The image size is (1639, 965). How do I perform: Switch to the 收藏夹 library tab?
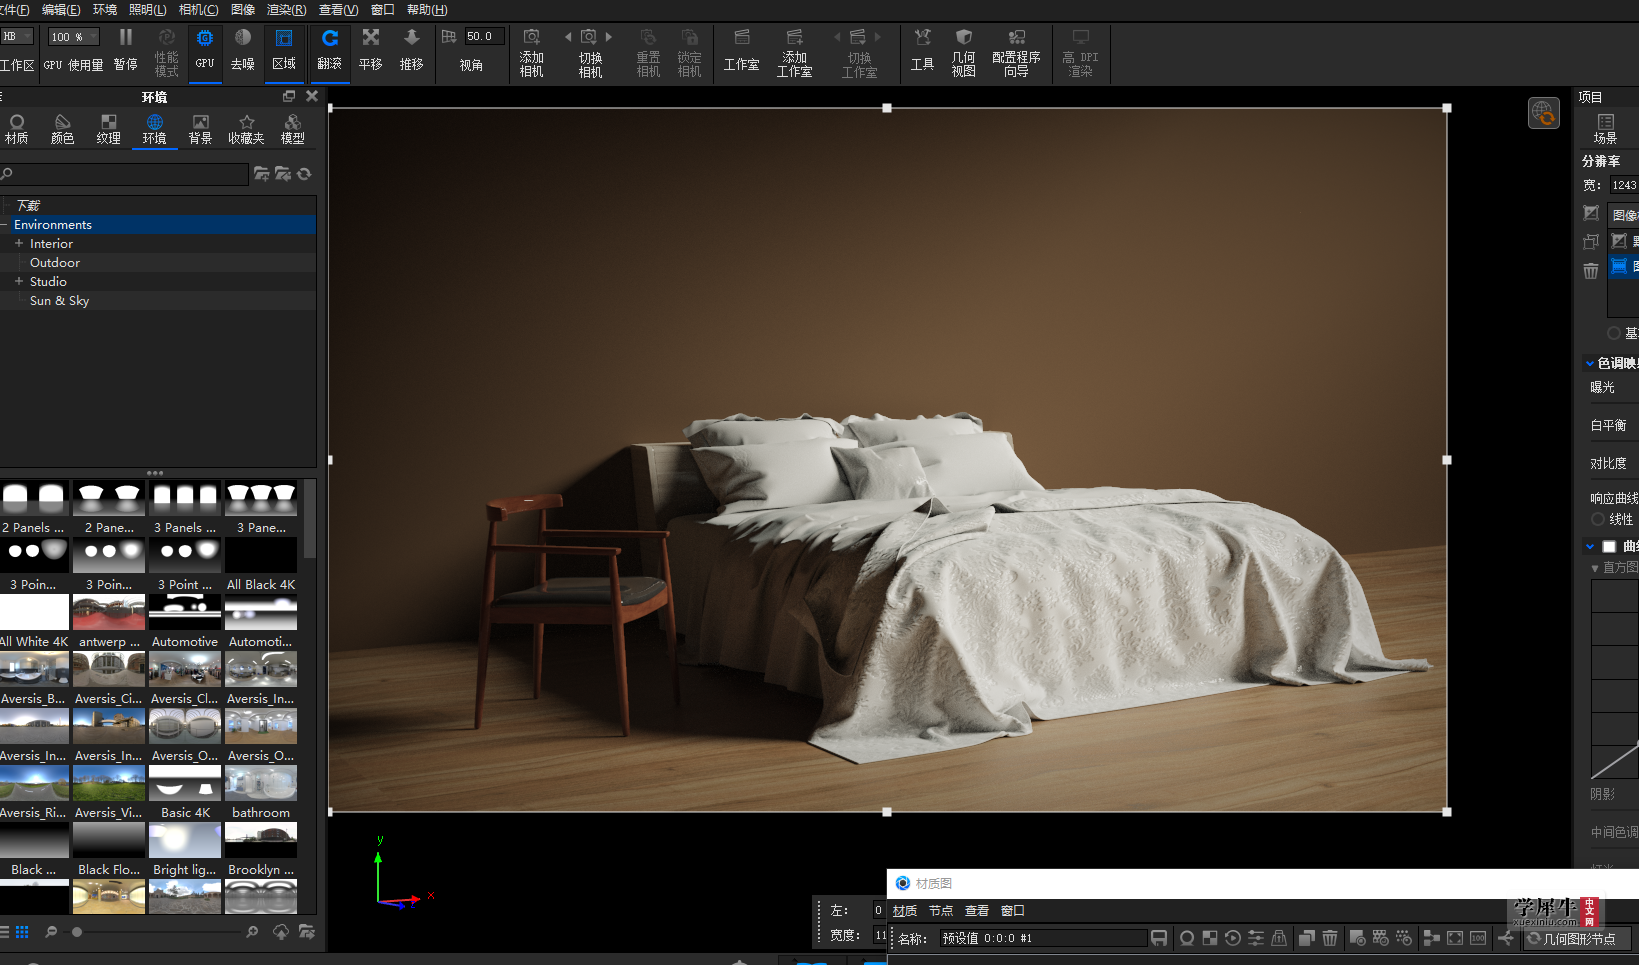[246, 130]
